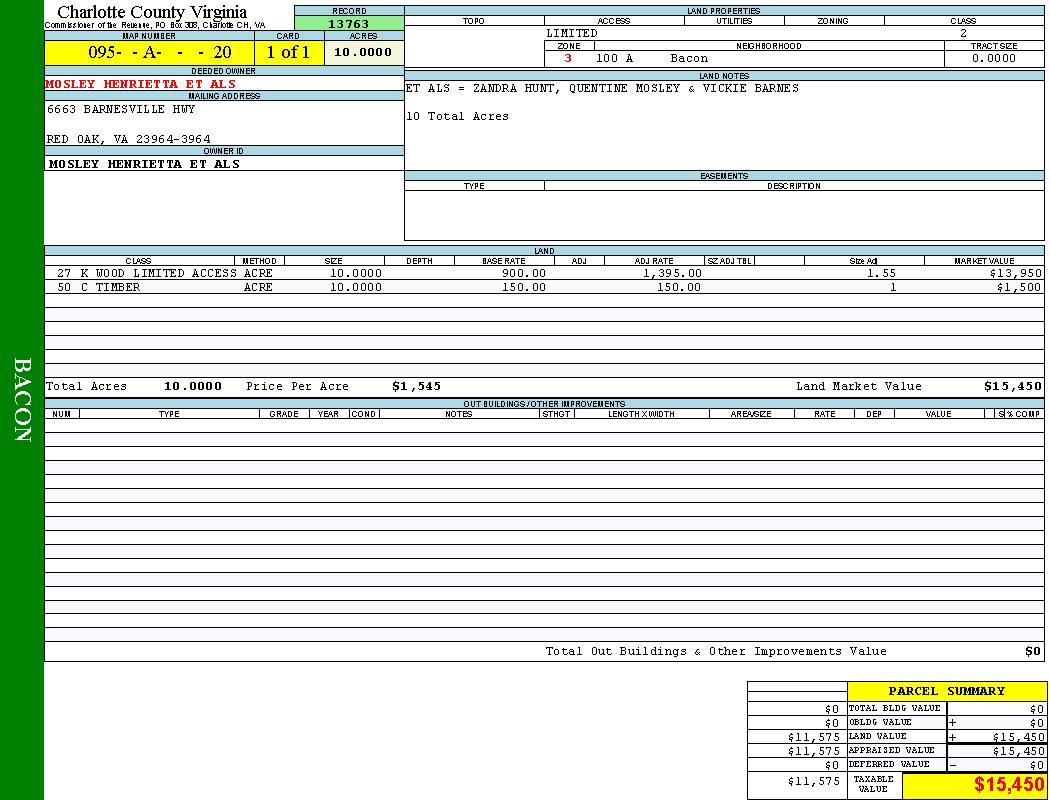Viewport: 1050px width, 800px height.
Task: Click the record number 13763 field
Action: (349, 24)
